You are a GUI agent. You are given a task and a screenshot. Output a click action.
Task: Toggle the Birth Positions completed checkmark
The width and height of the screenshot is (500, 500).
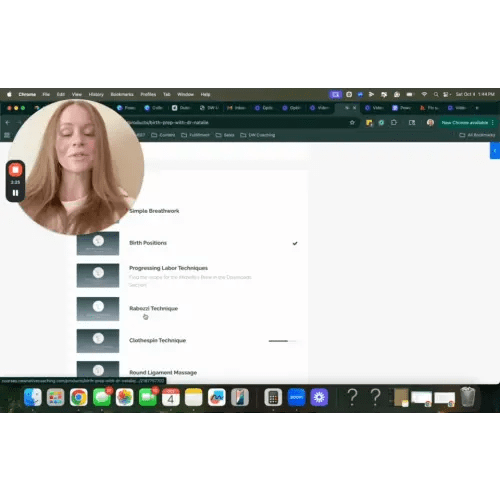click(295, 243)
